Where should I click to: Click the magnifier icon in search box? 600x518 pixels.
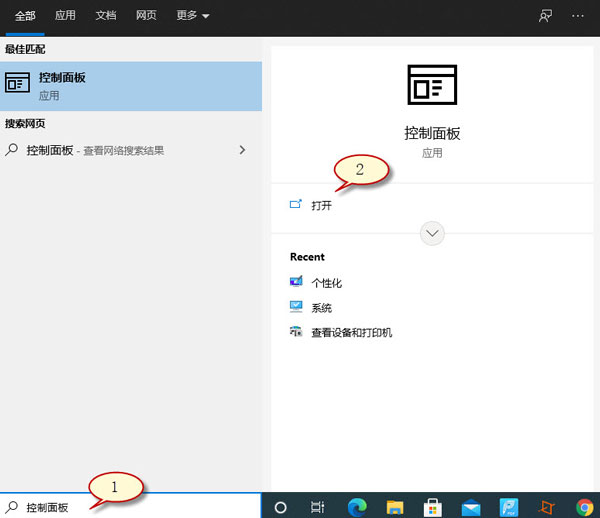tap(11, 507)
